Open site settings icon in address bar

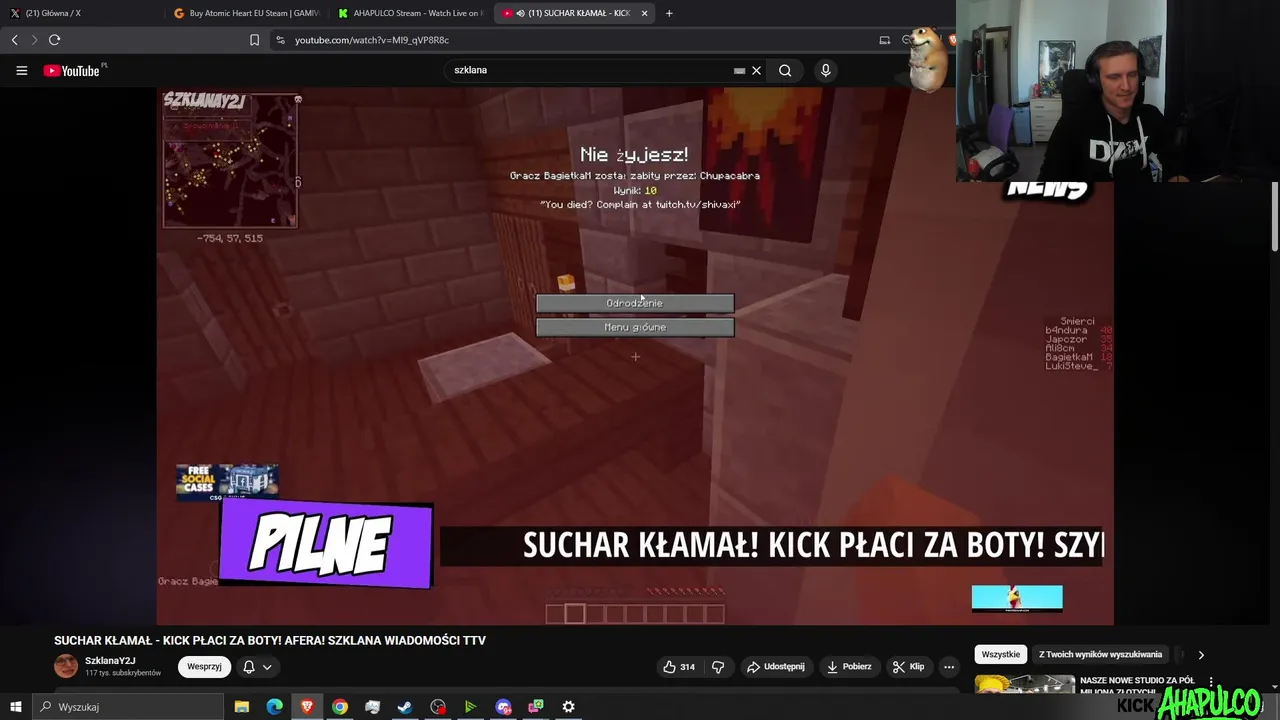[x=280, y=40]
